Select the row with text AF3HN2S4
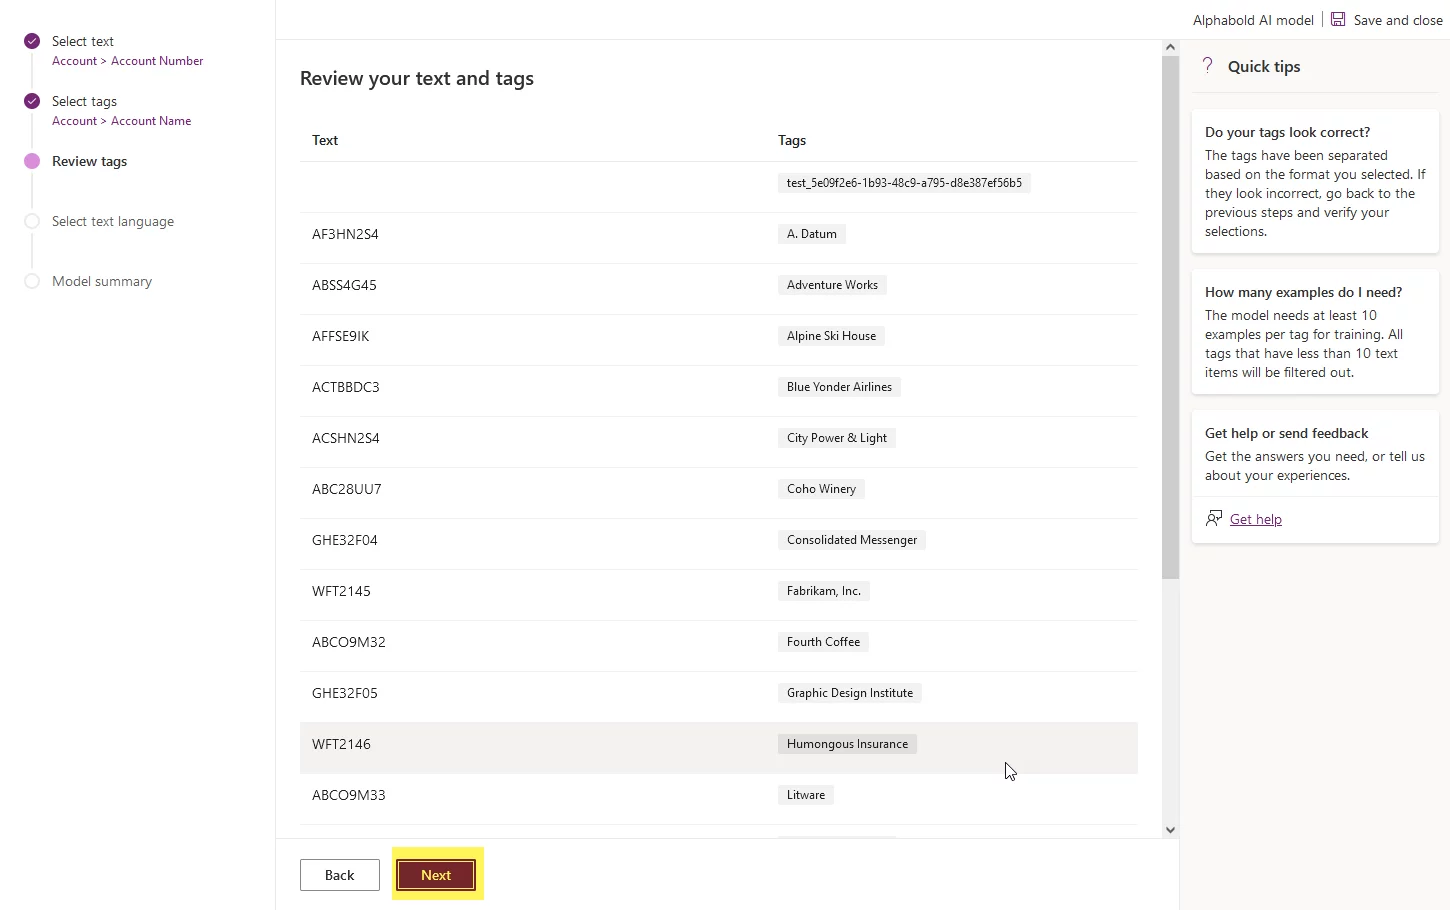Screen dimensions: 1450x910 tap(718, 234)
